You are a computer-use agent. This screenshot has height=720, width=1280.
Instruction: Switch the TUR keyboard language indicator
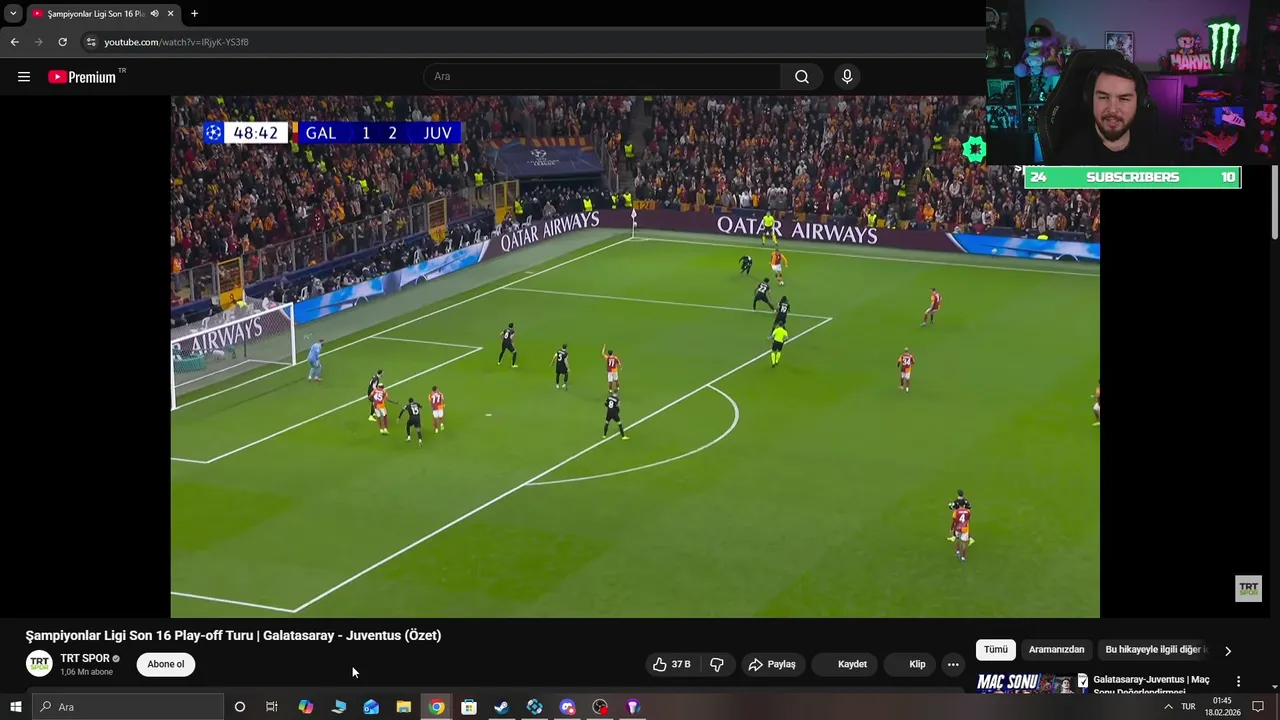point(1188,707)
